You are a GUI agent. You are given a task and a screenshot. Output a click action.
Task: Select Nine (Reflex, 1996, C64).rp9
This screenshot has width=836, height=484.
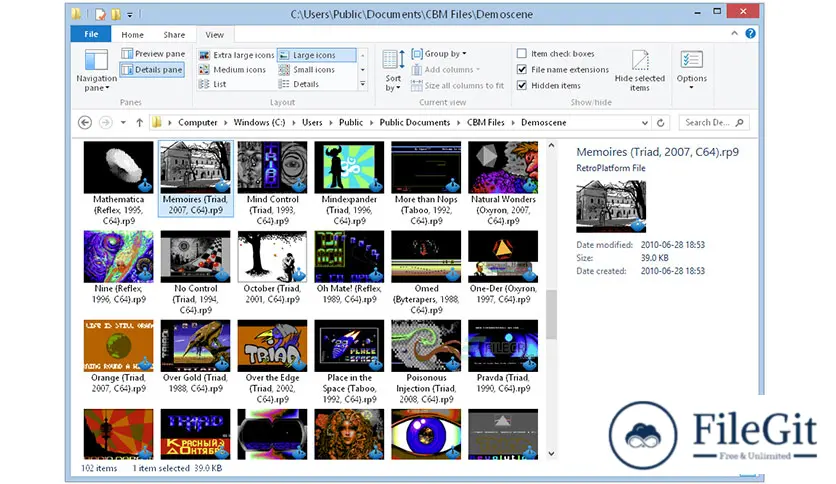(118, 268)
